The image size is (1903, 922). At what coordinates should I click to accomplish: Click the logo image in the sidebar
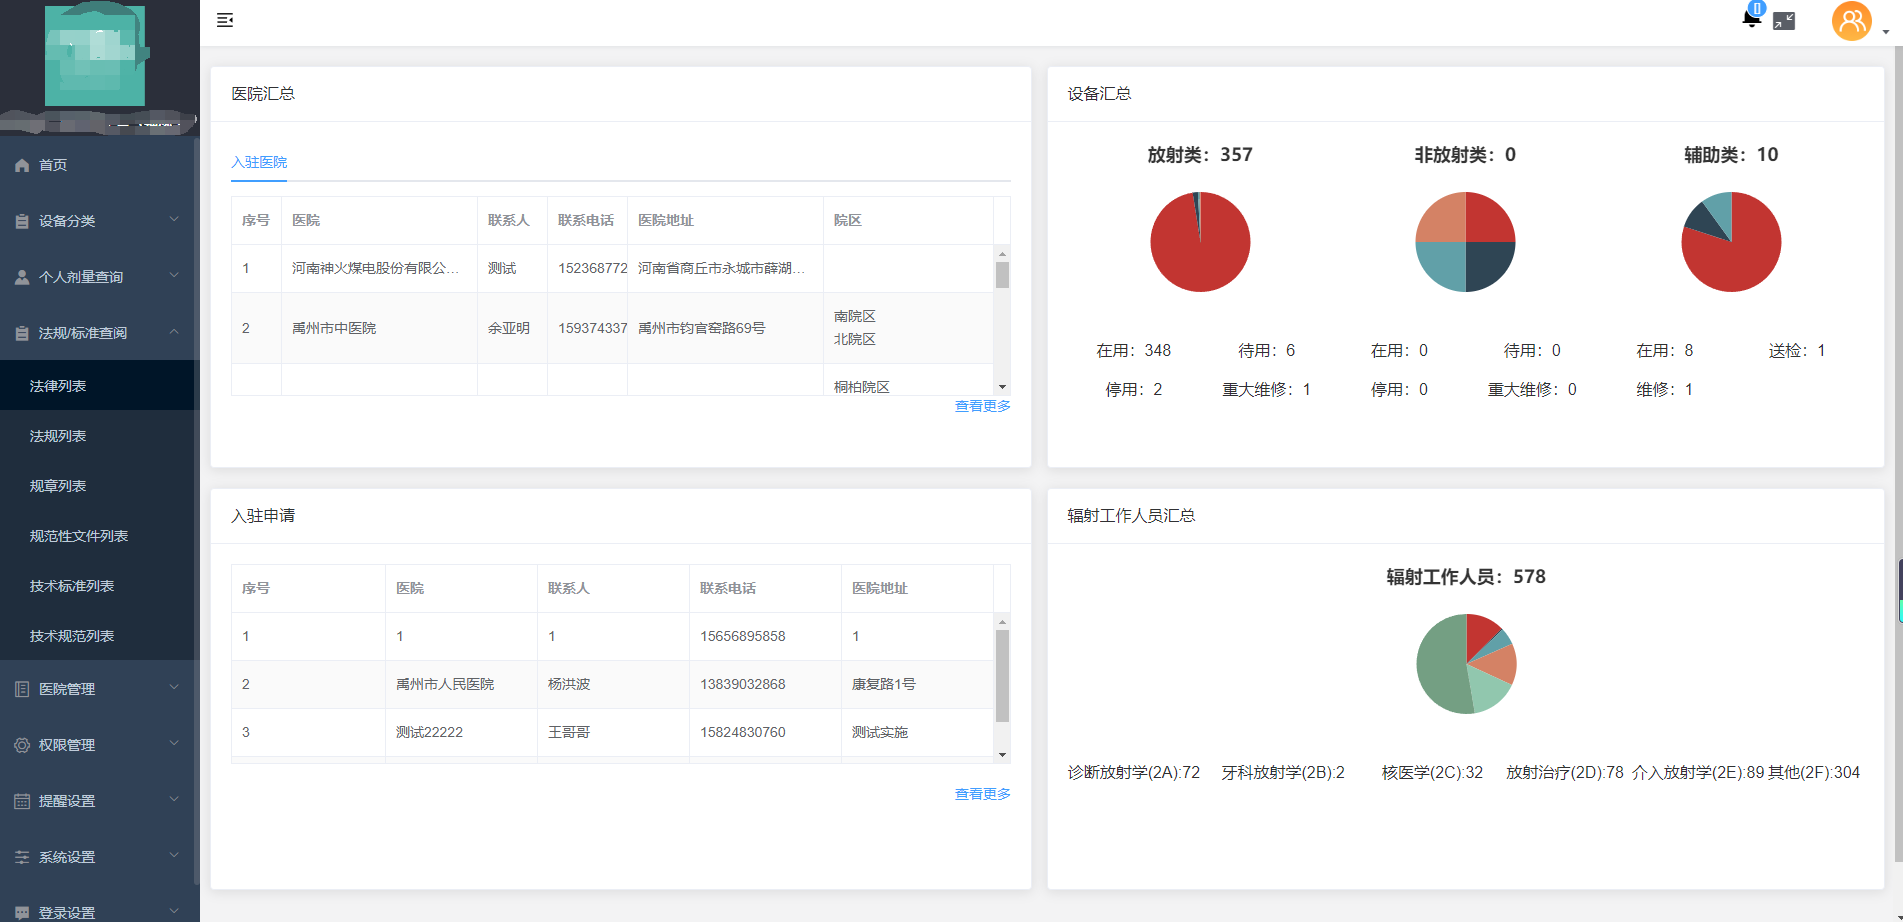click(x=95, y=55)
